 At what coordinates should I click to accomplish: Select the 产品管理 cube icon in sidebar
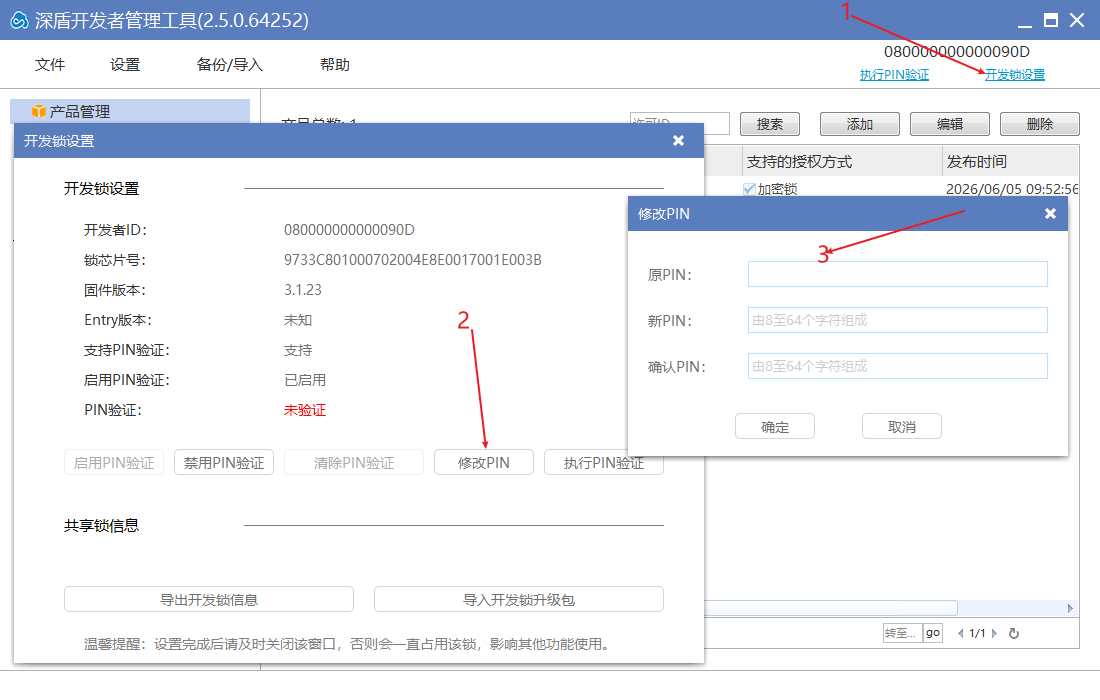pos(39,112)
